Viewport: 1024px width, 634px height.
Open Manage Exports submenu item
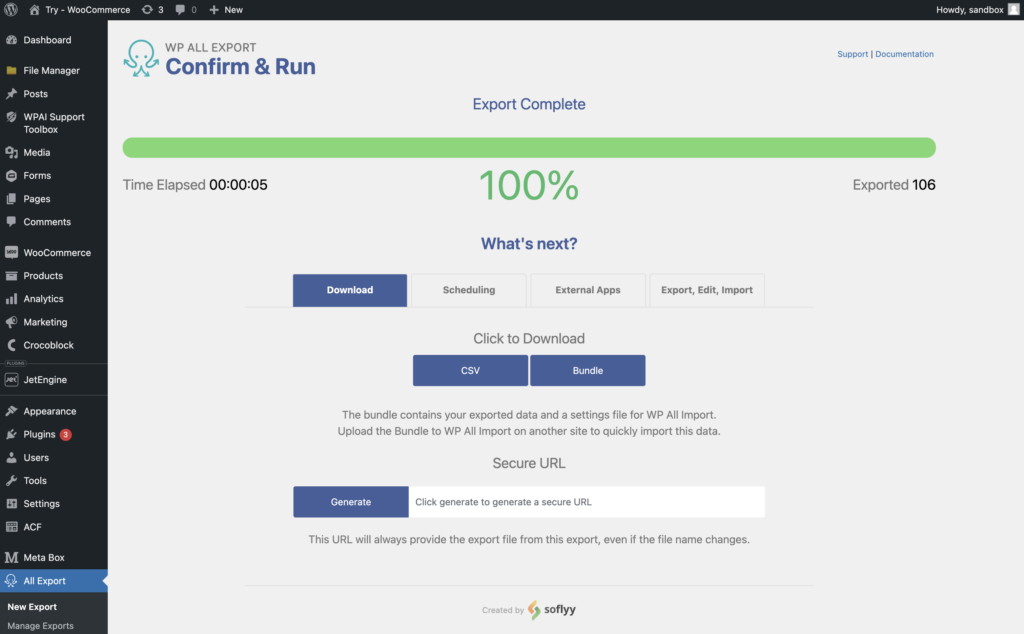tap(40, 626)
